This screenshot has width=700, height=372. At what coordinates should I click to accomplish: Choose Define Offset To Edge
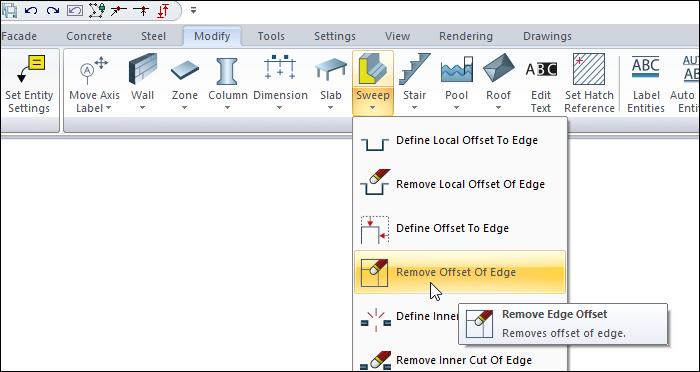click(x=460, y=228)
